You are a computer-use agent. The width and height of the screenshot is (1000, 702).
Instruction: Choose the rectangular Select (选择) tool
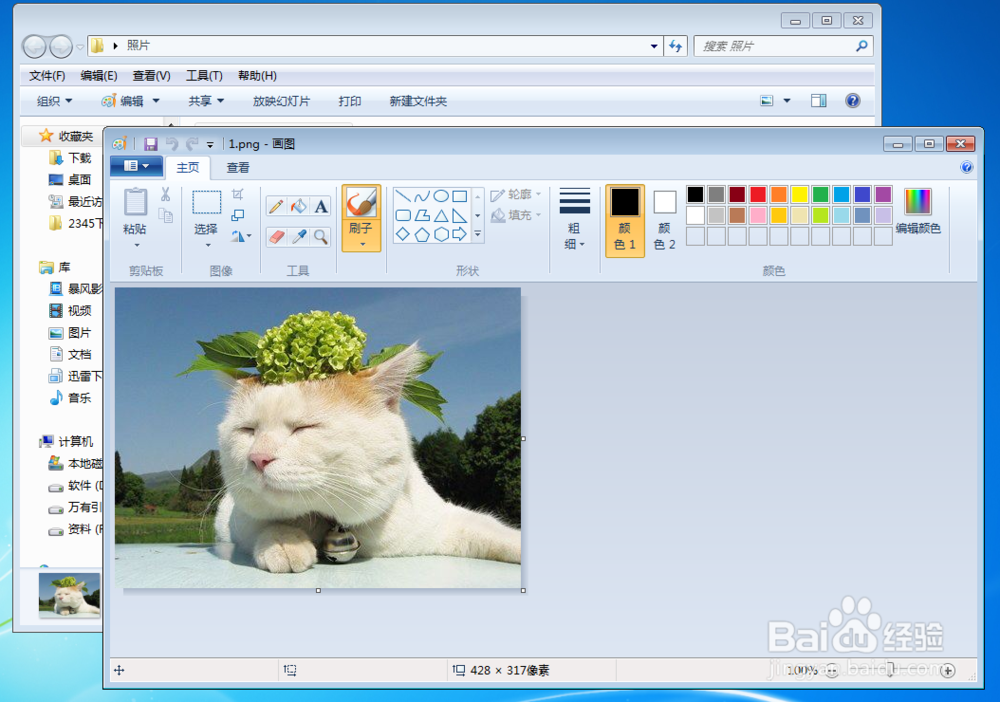(x=207, y=202)
